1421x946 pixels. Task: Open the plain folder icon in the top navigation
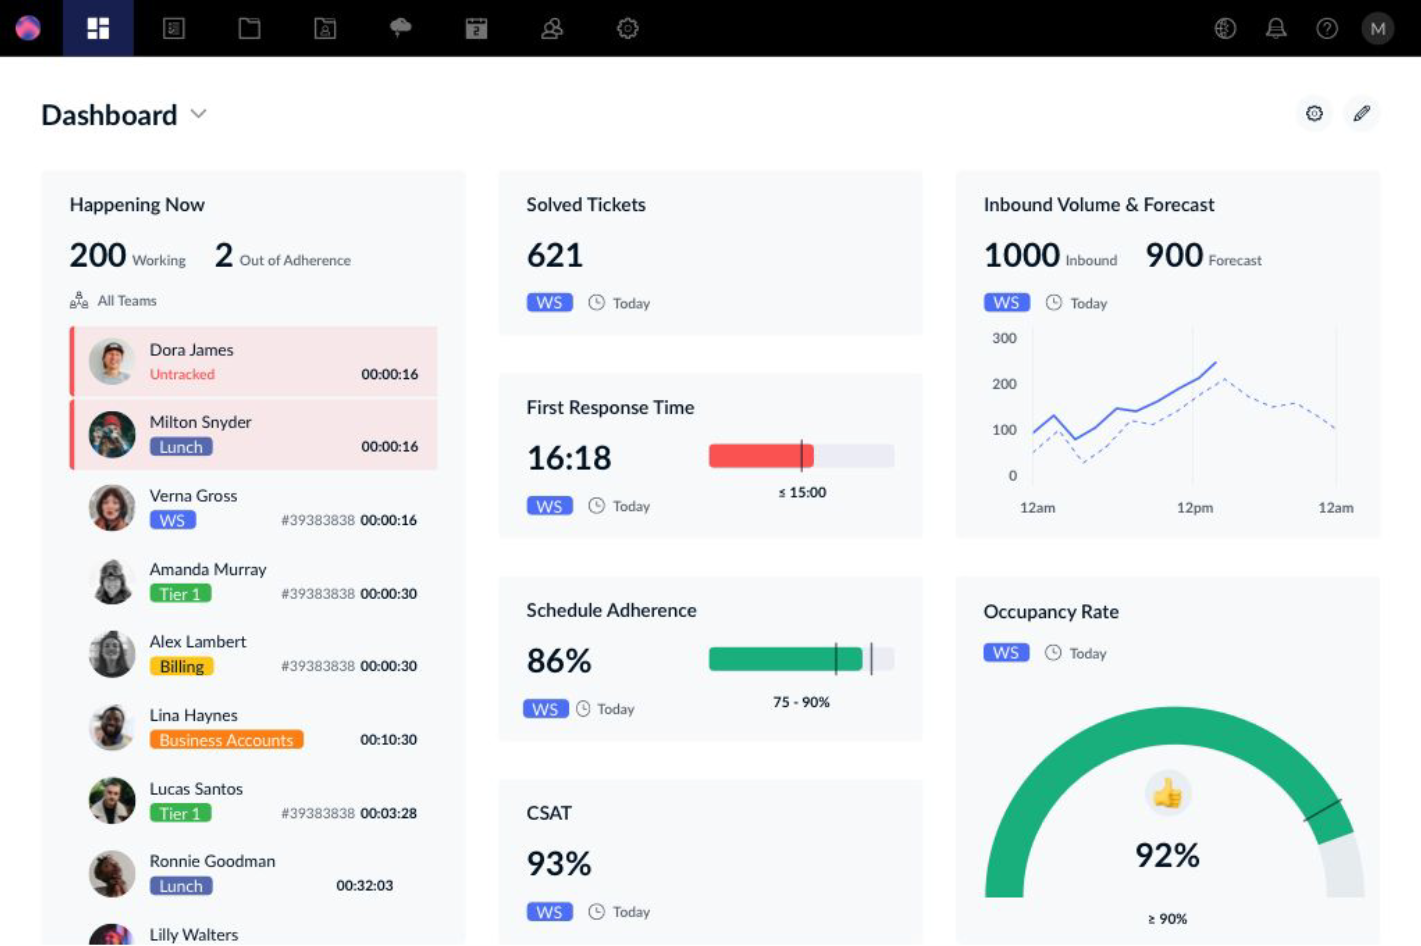(x=250, y=28)
